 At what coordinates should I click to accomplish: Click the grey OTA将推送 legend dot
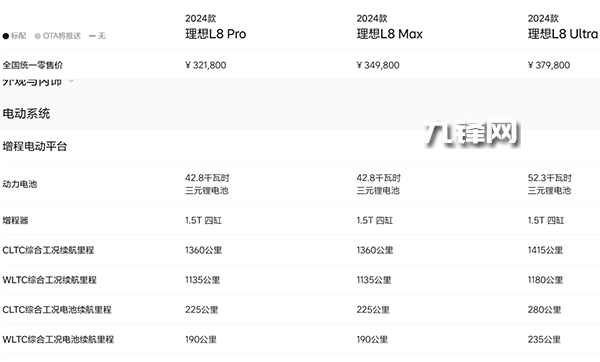tap(38, 36)
